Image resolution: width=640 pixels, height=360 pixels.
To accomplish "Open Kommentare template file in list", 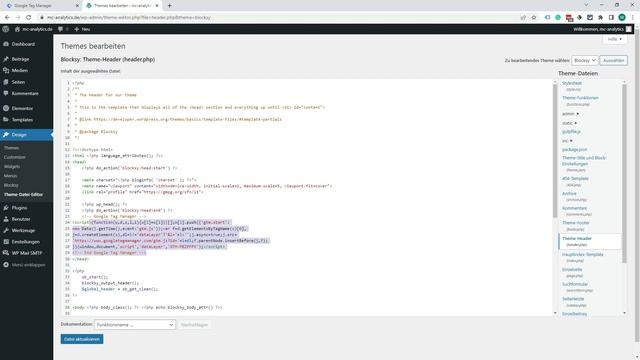I will [574, 208].
